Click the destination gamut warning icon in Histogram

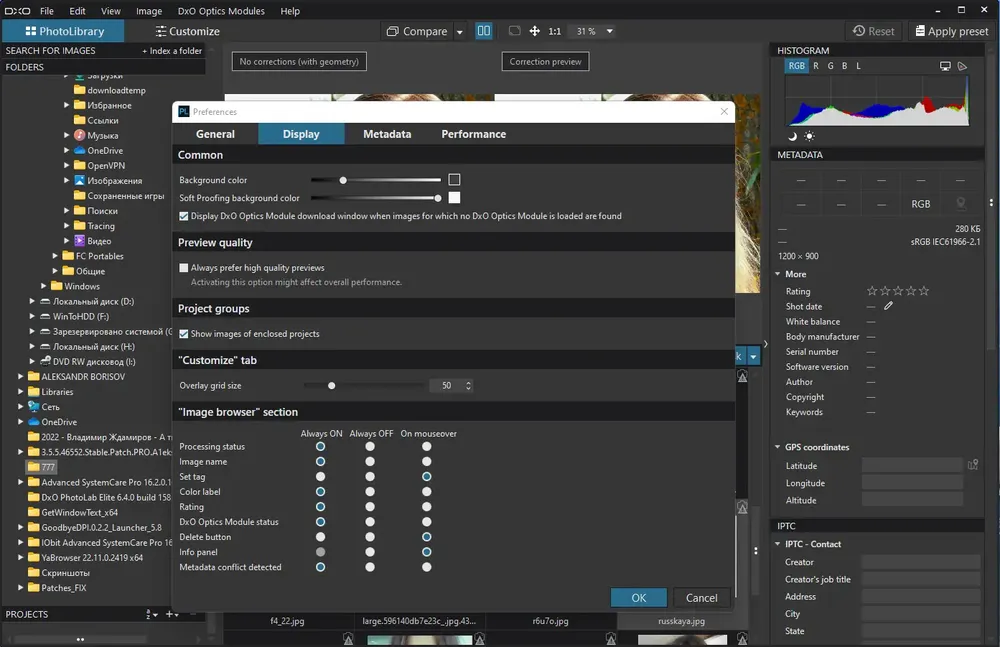pyautogui.click(x=962, y=66)
